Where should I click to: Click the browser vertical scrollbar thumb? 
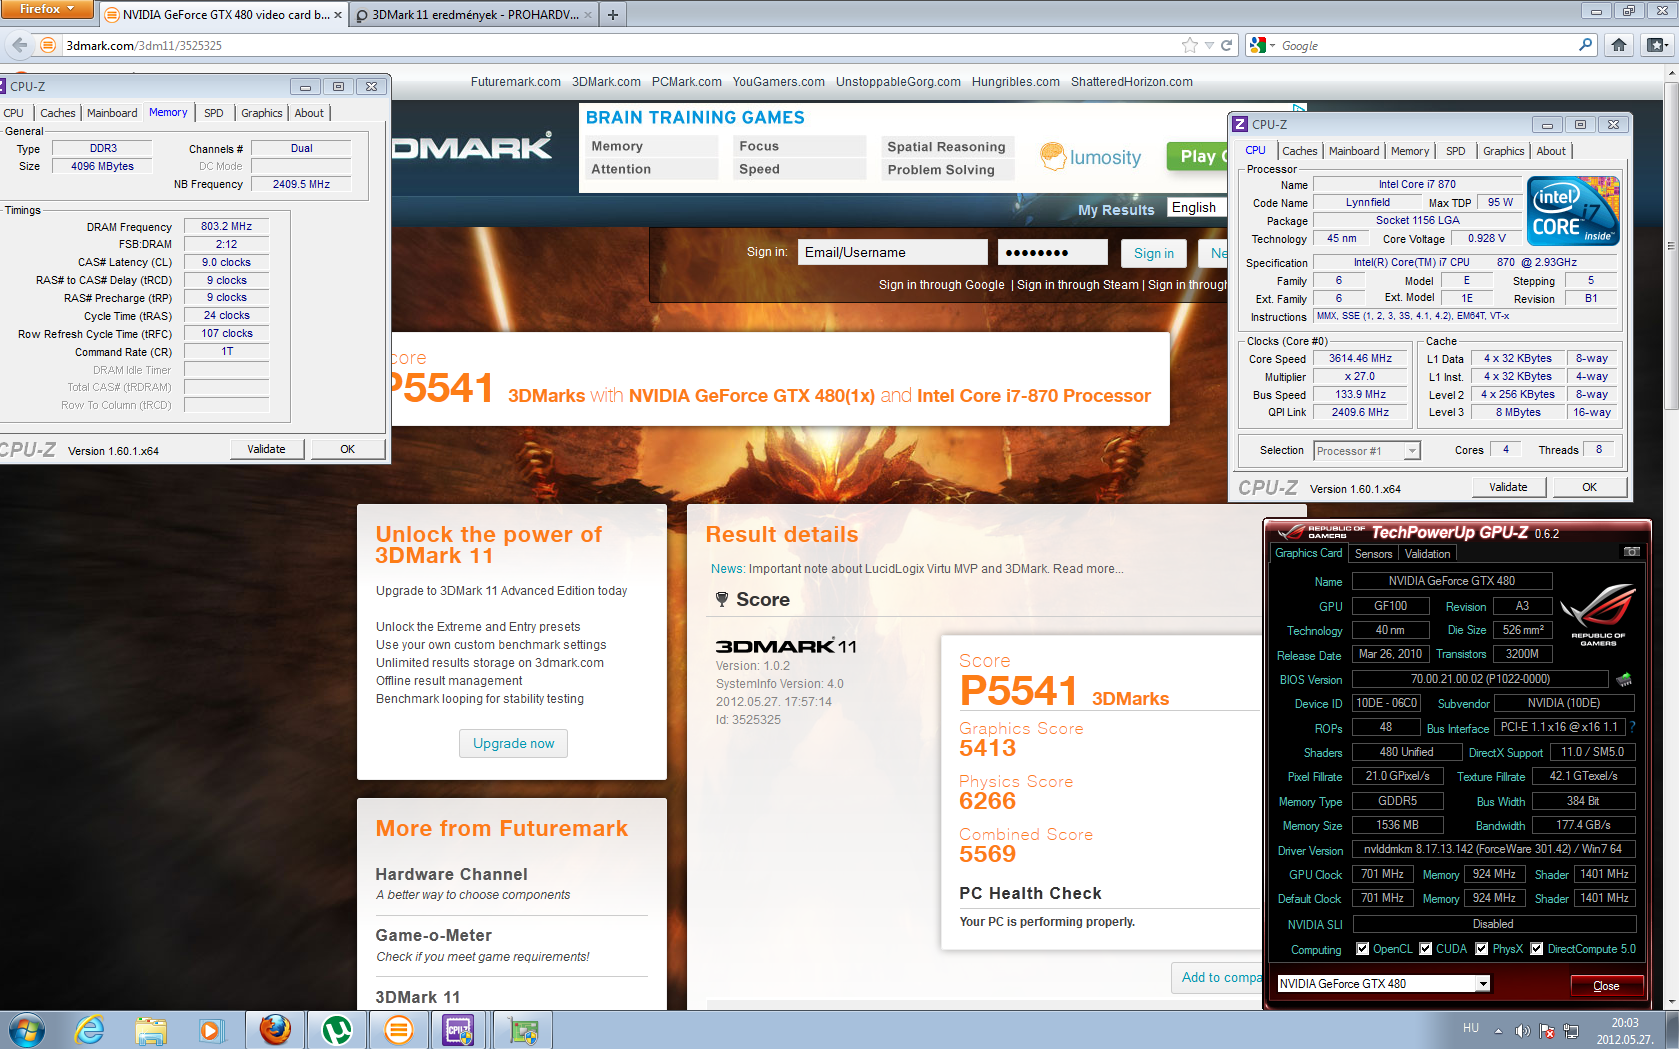[1671, 246]
